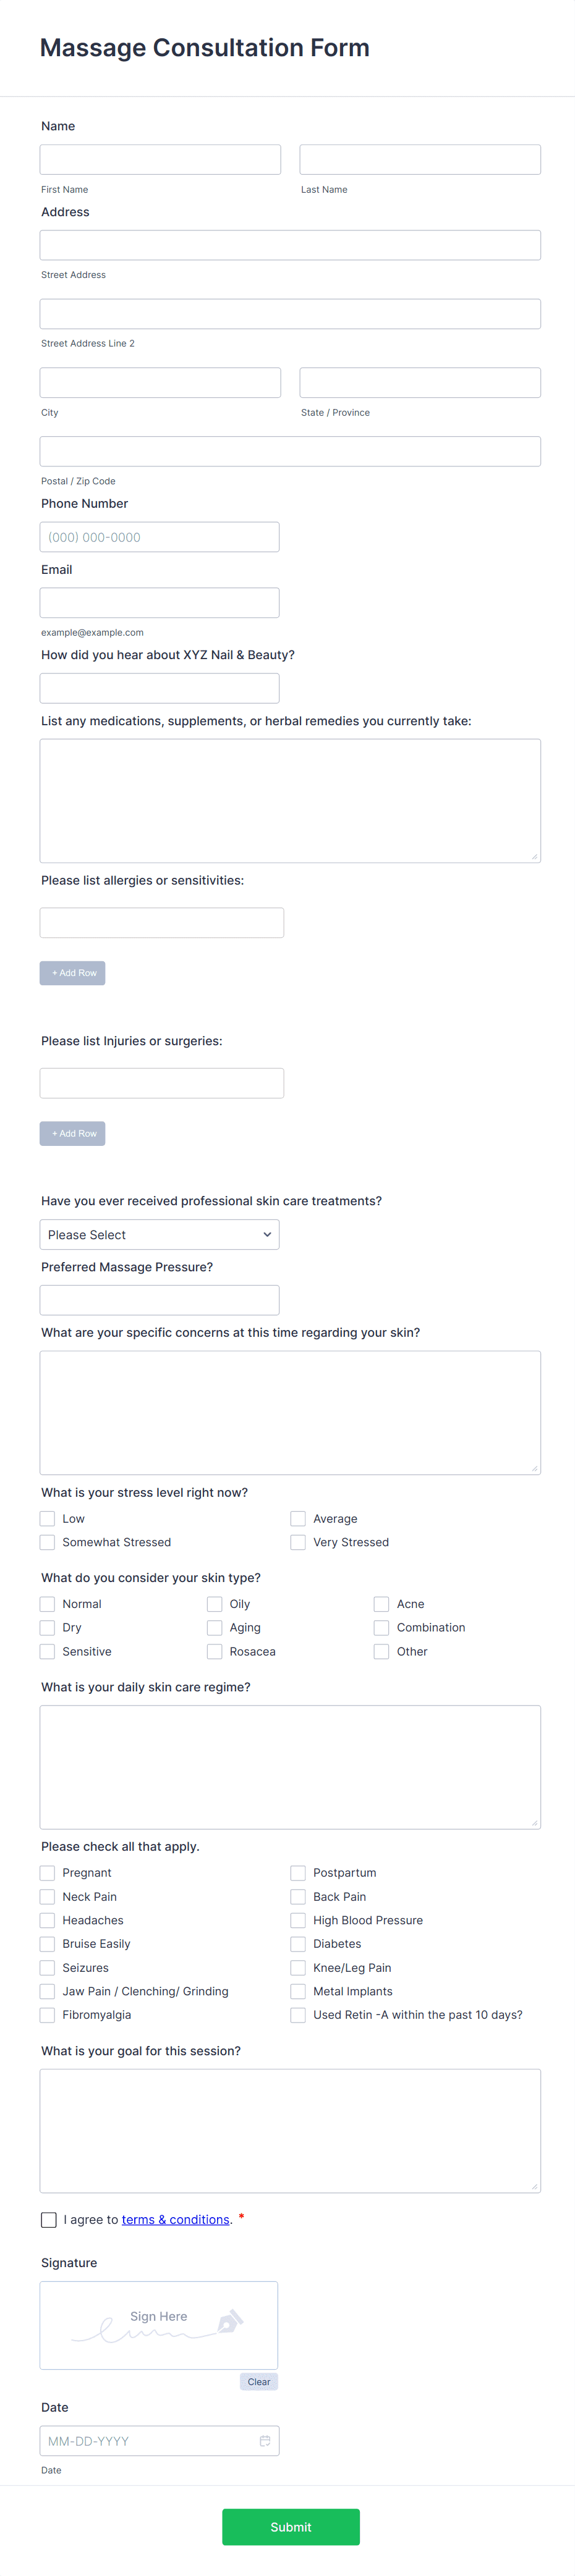Clear the signature field
The width and height of the screenshot is (575, 2576).
(x=258, y=2381)
